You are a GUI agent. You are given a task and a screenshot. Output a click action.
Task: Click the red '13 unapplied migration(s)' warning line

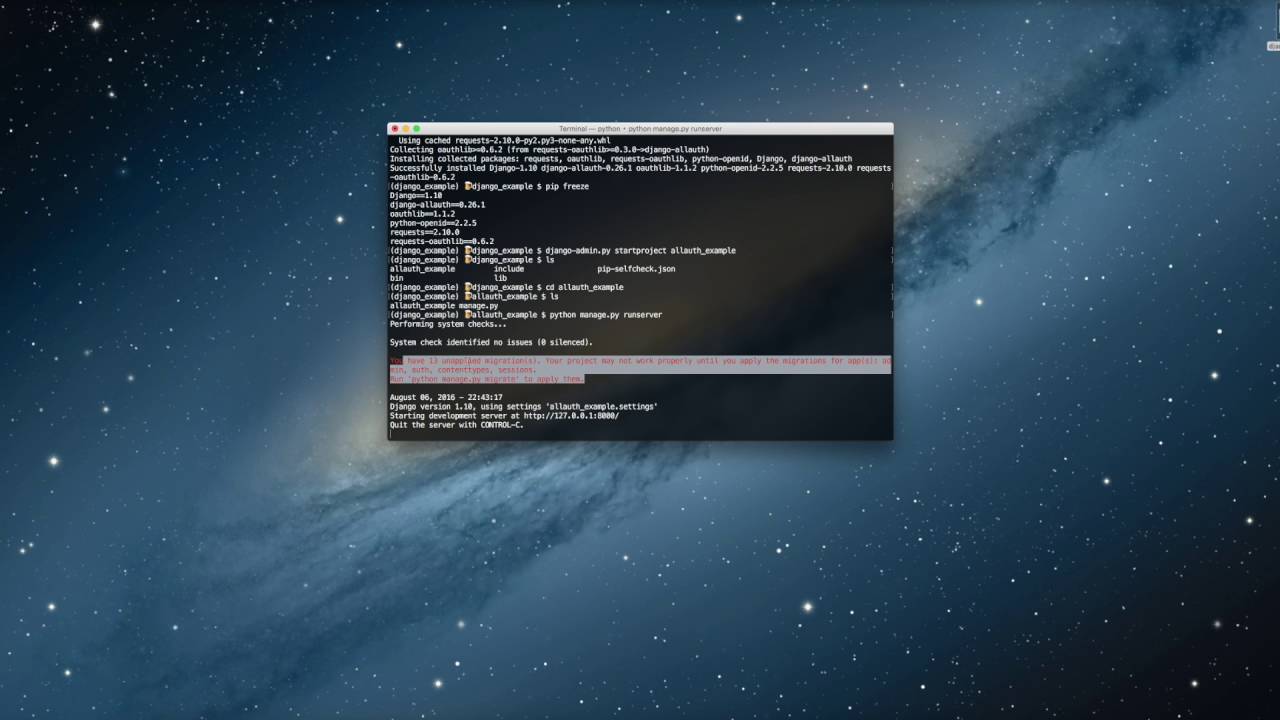(640, 360)
